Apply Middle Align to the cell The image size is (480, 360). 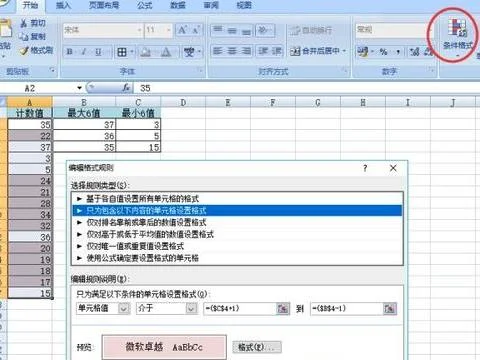tap(232, 30)
